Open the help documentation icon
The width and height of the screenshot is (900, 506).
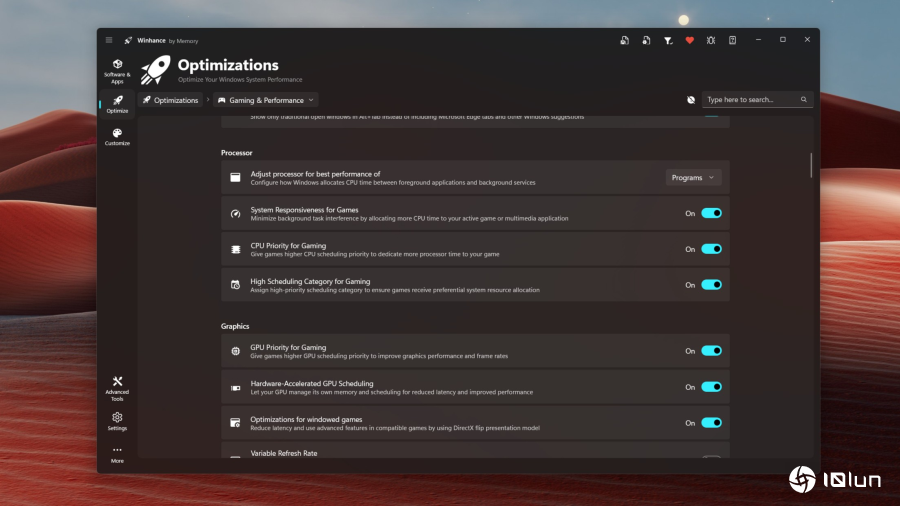[x=732, y=40]
